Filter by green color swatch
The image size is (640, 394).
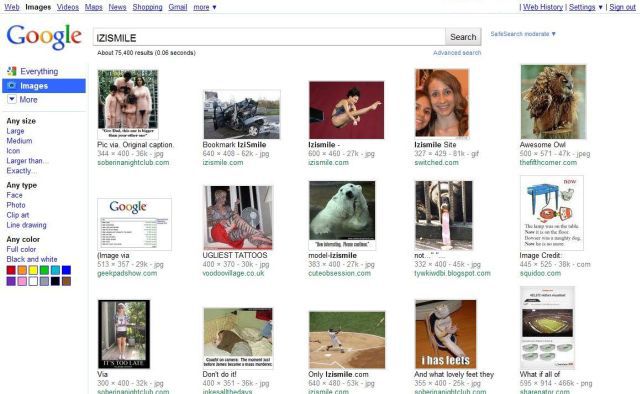pos(44,270)
